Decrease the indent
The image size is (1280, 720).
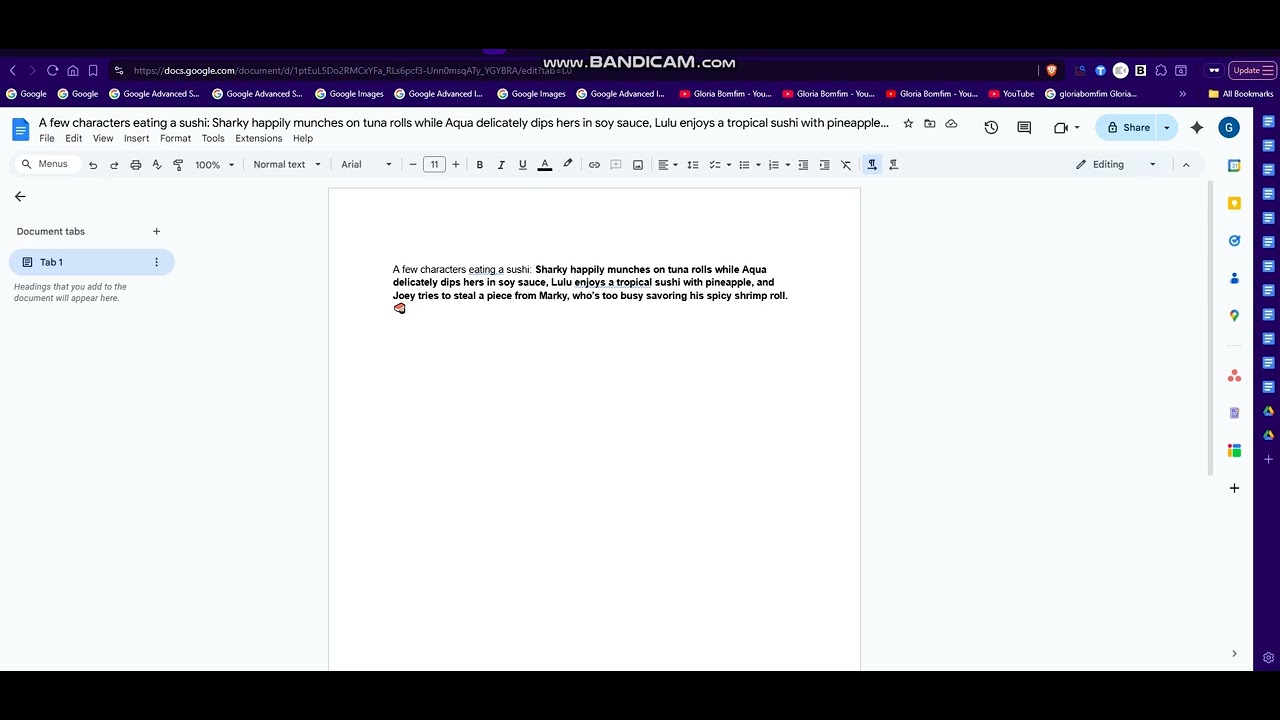point(803,165)
